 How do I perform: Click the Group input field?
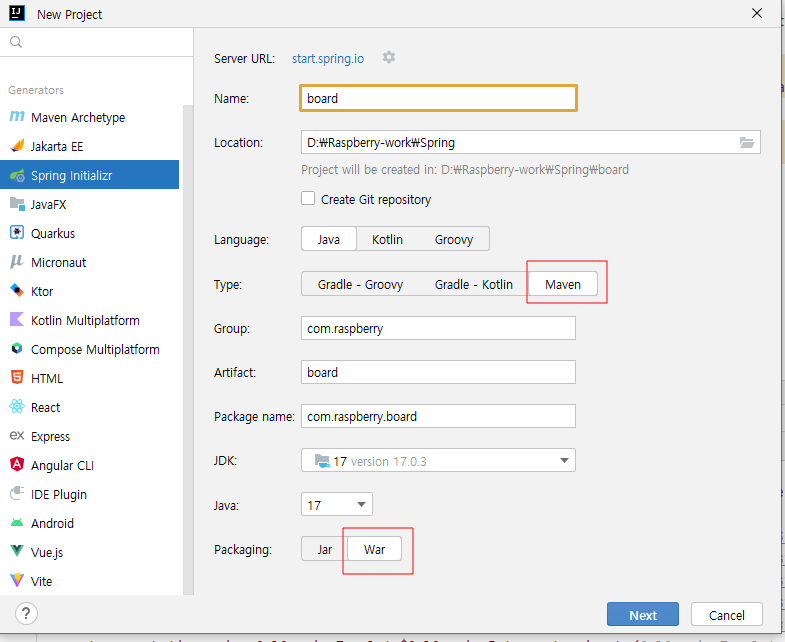point(438,328)
